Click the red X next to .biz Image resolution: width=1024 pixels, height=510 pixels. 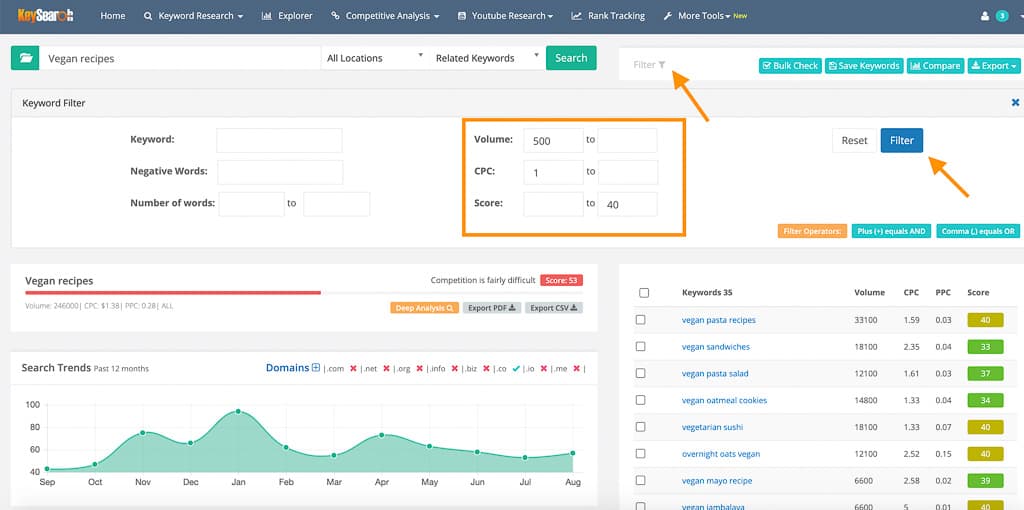pos(487,368)
